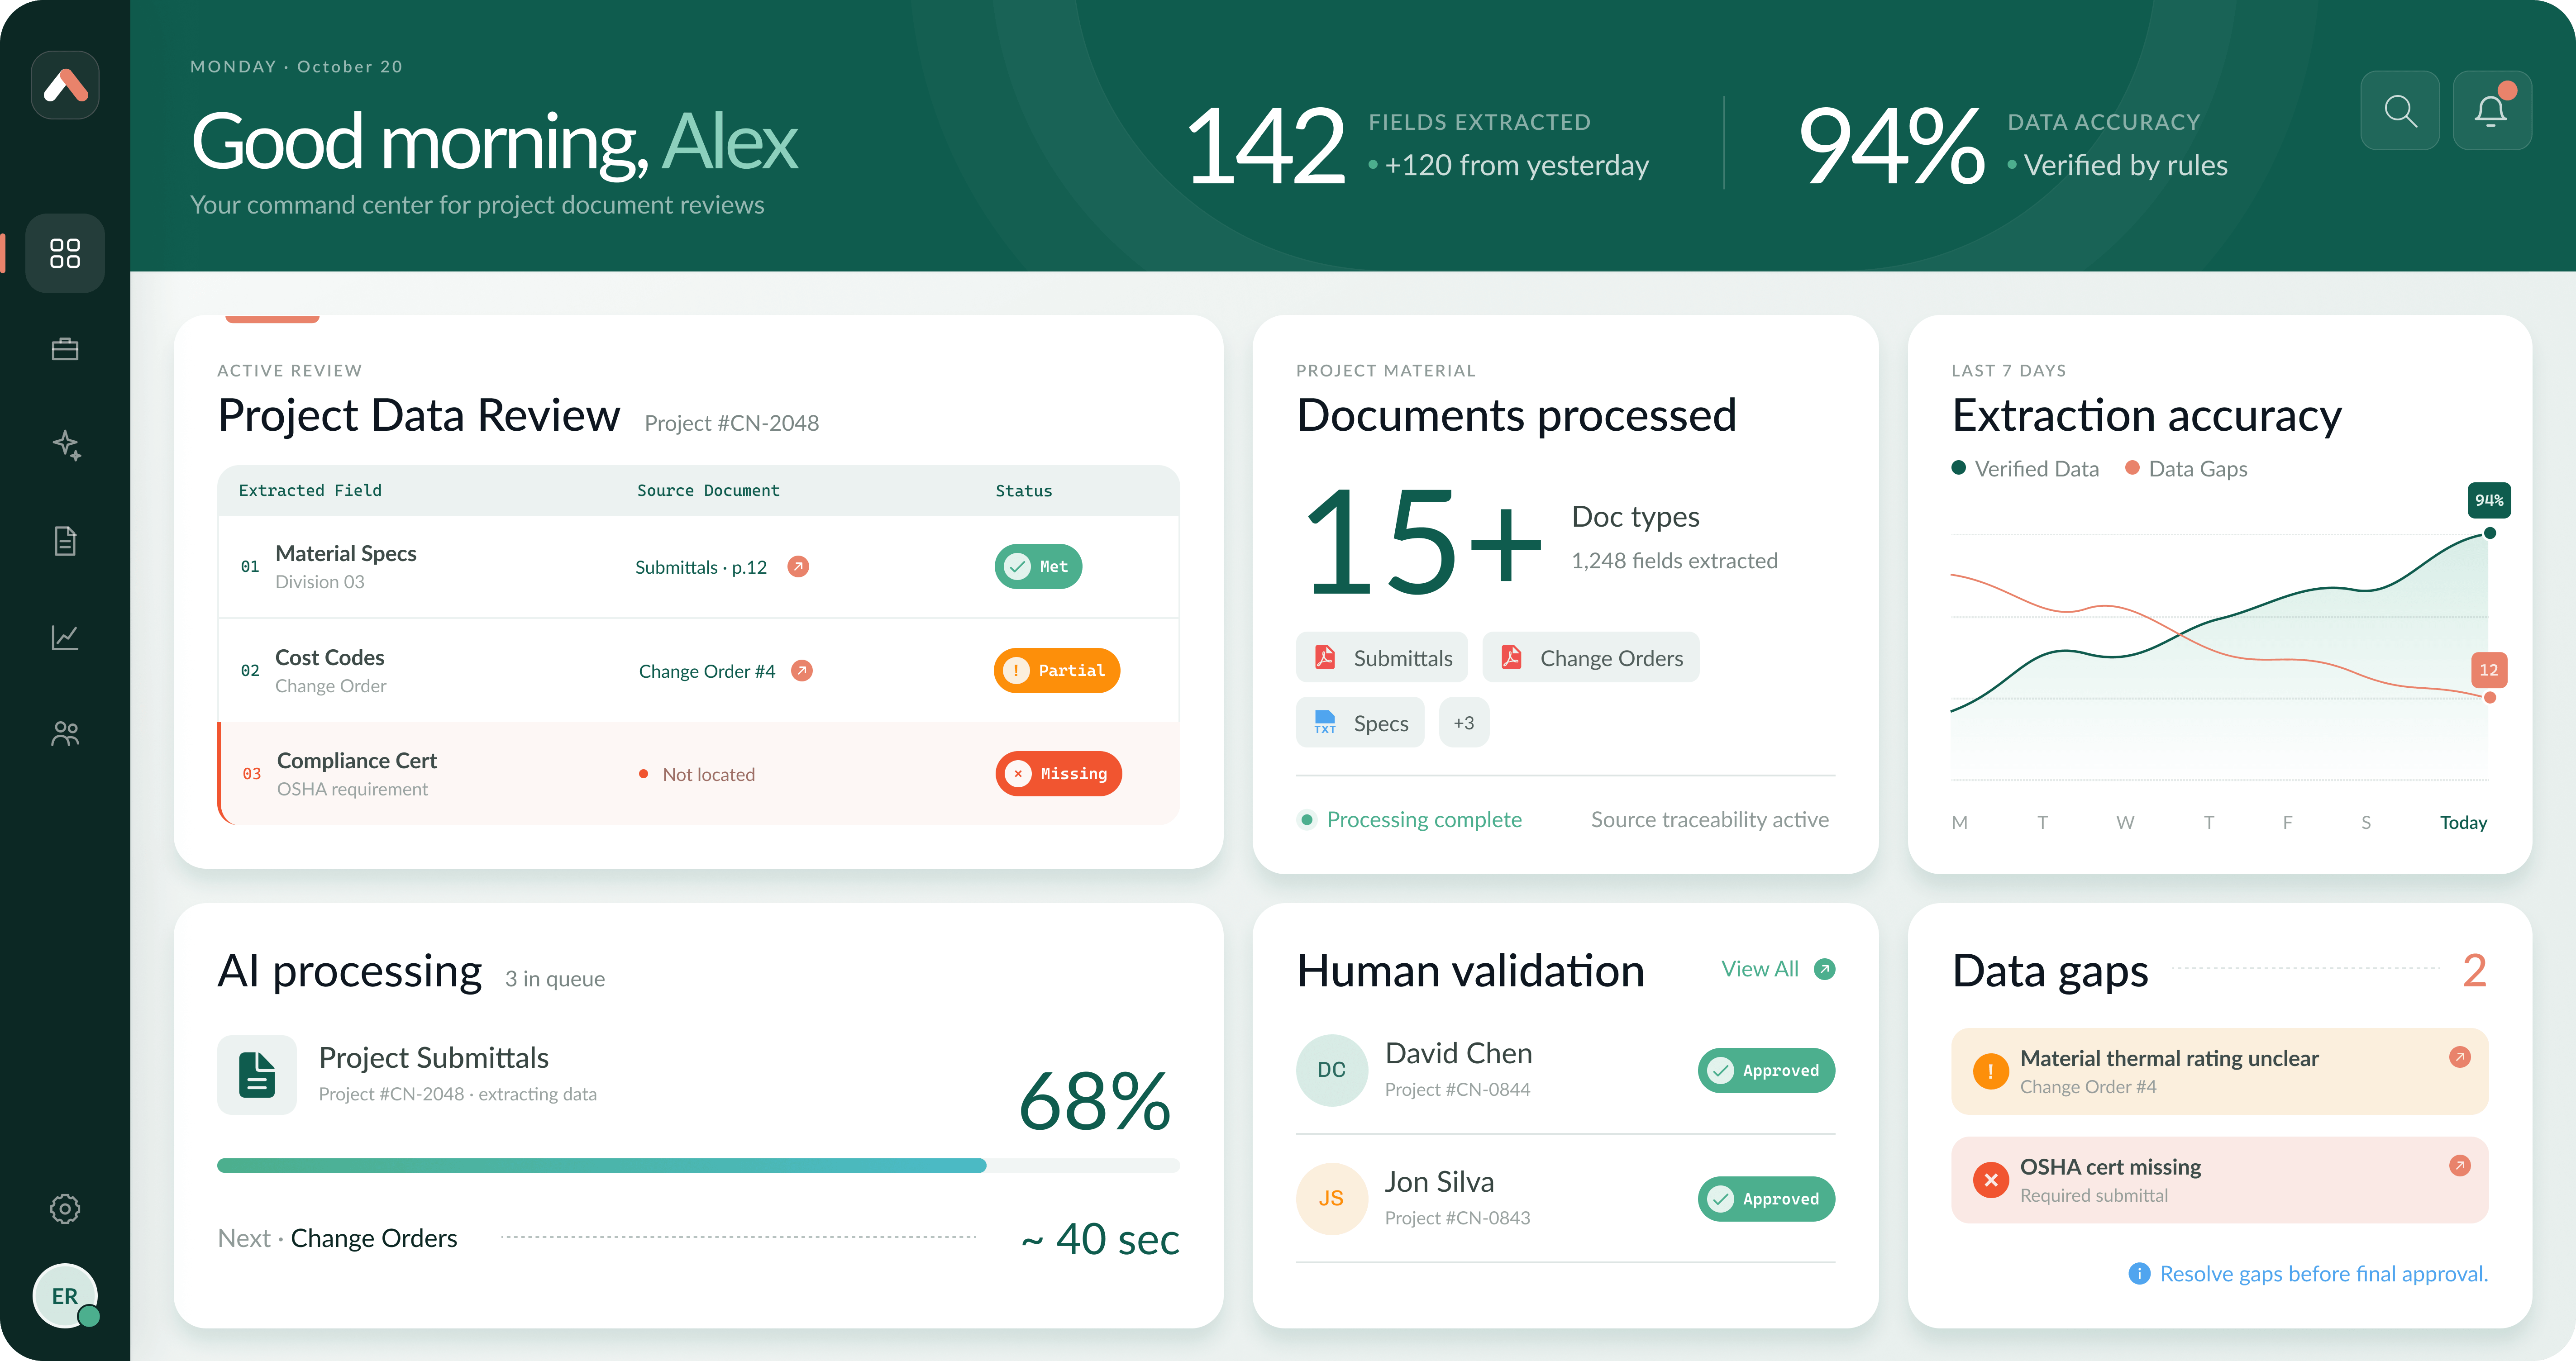This screenshot has height=1361, width=2576.
Task: Open the documents page icon in sidebar
Action: (x=65, y=541)
